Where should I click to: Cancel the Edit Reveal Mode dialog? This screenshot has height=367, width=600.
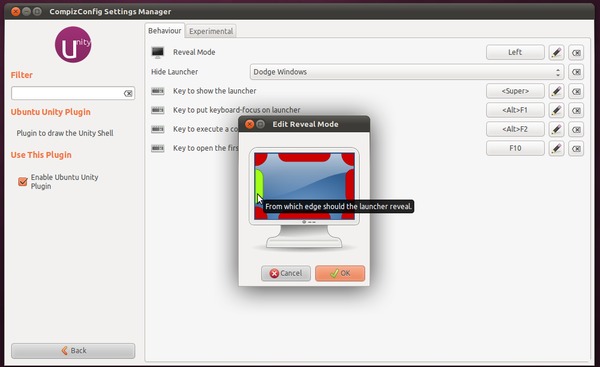(286, 273)
